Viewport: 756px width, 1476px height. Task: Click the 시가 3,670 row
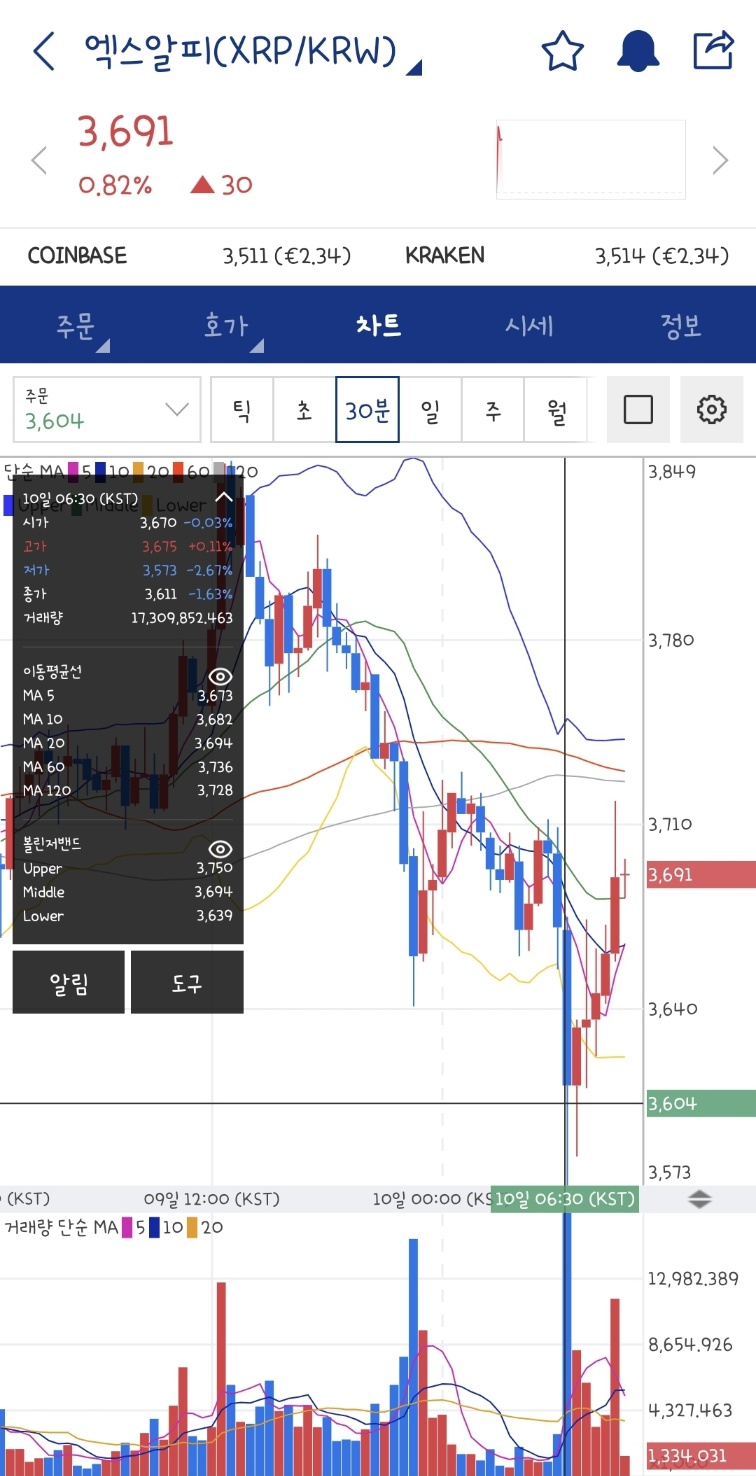(x=128, y=523)
